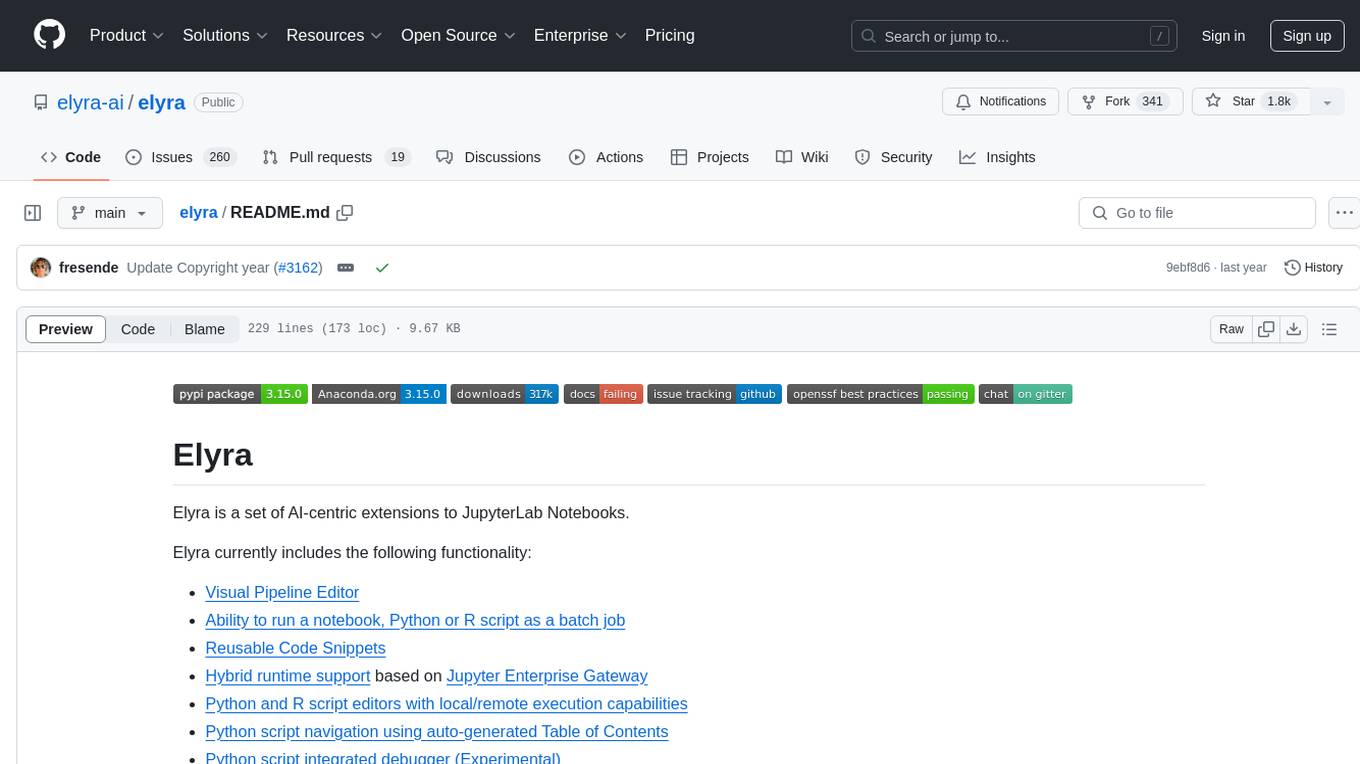Open the Raw file view
The image size is (1360, 764).
click(x=1231, y=329)
